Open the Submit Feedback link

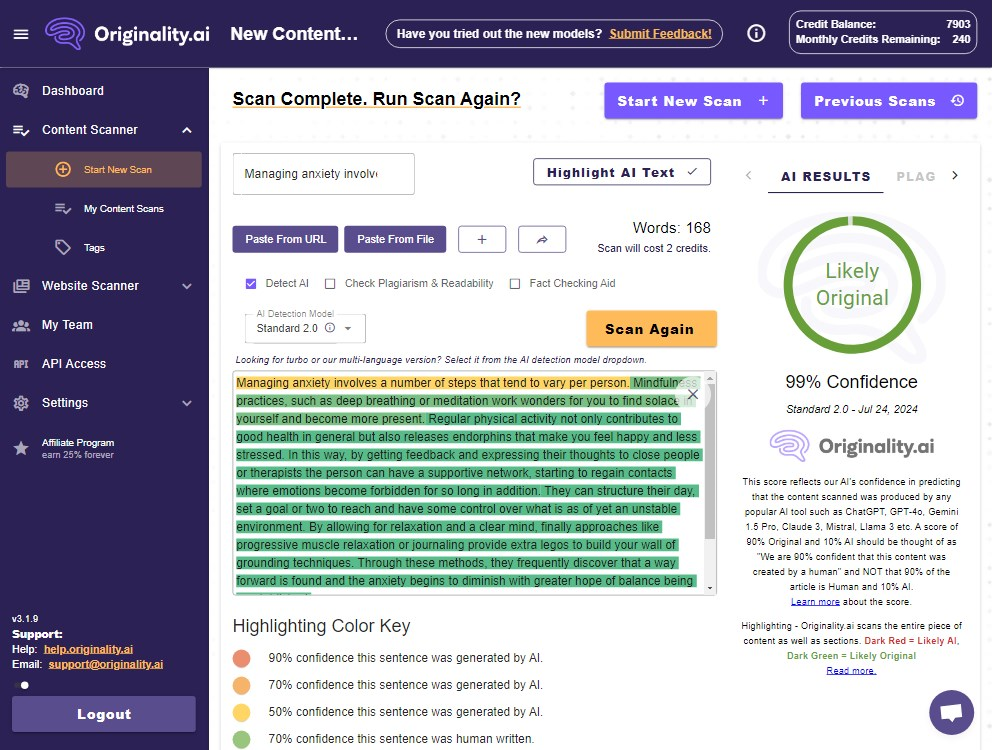pos(660,34)
